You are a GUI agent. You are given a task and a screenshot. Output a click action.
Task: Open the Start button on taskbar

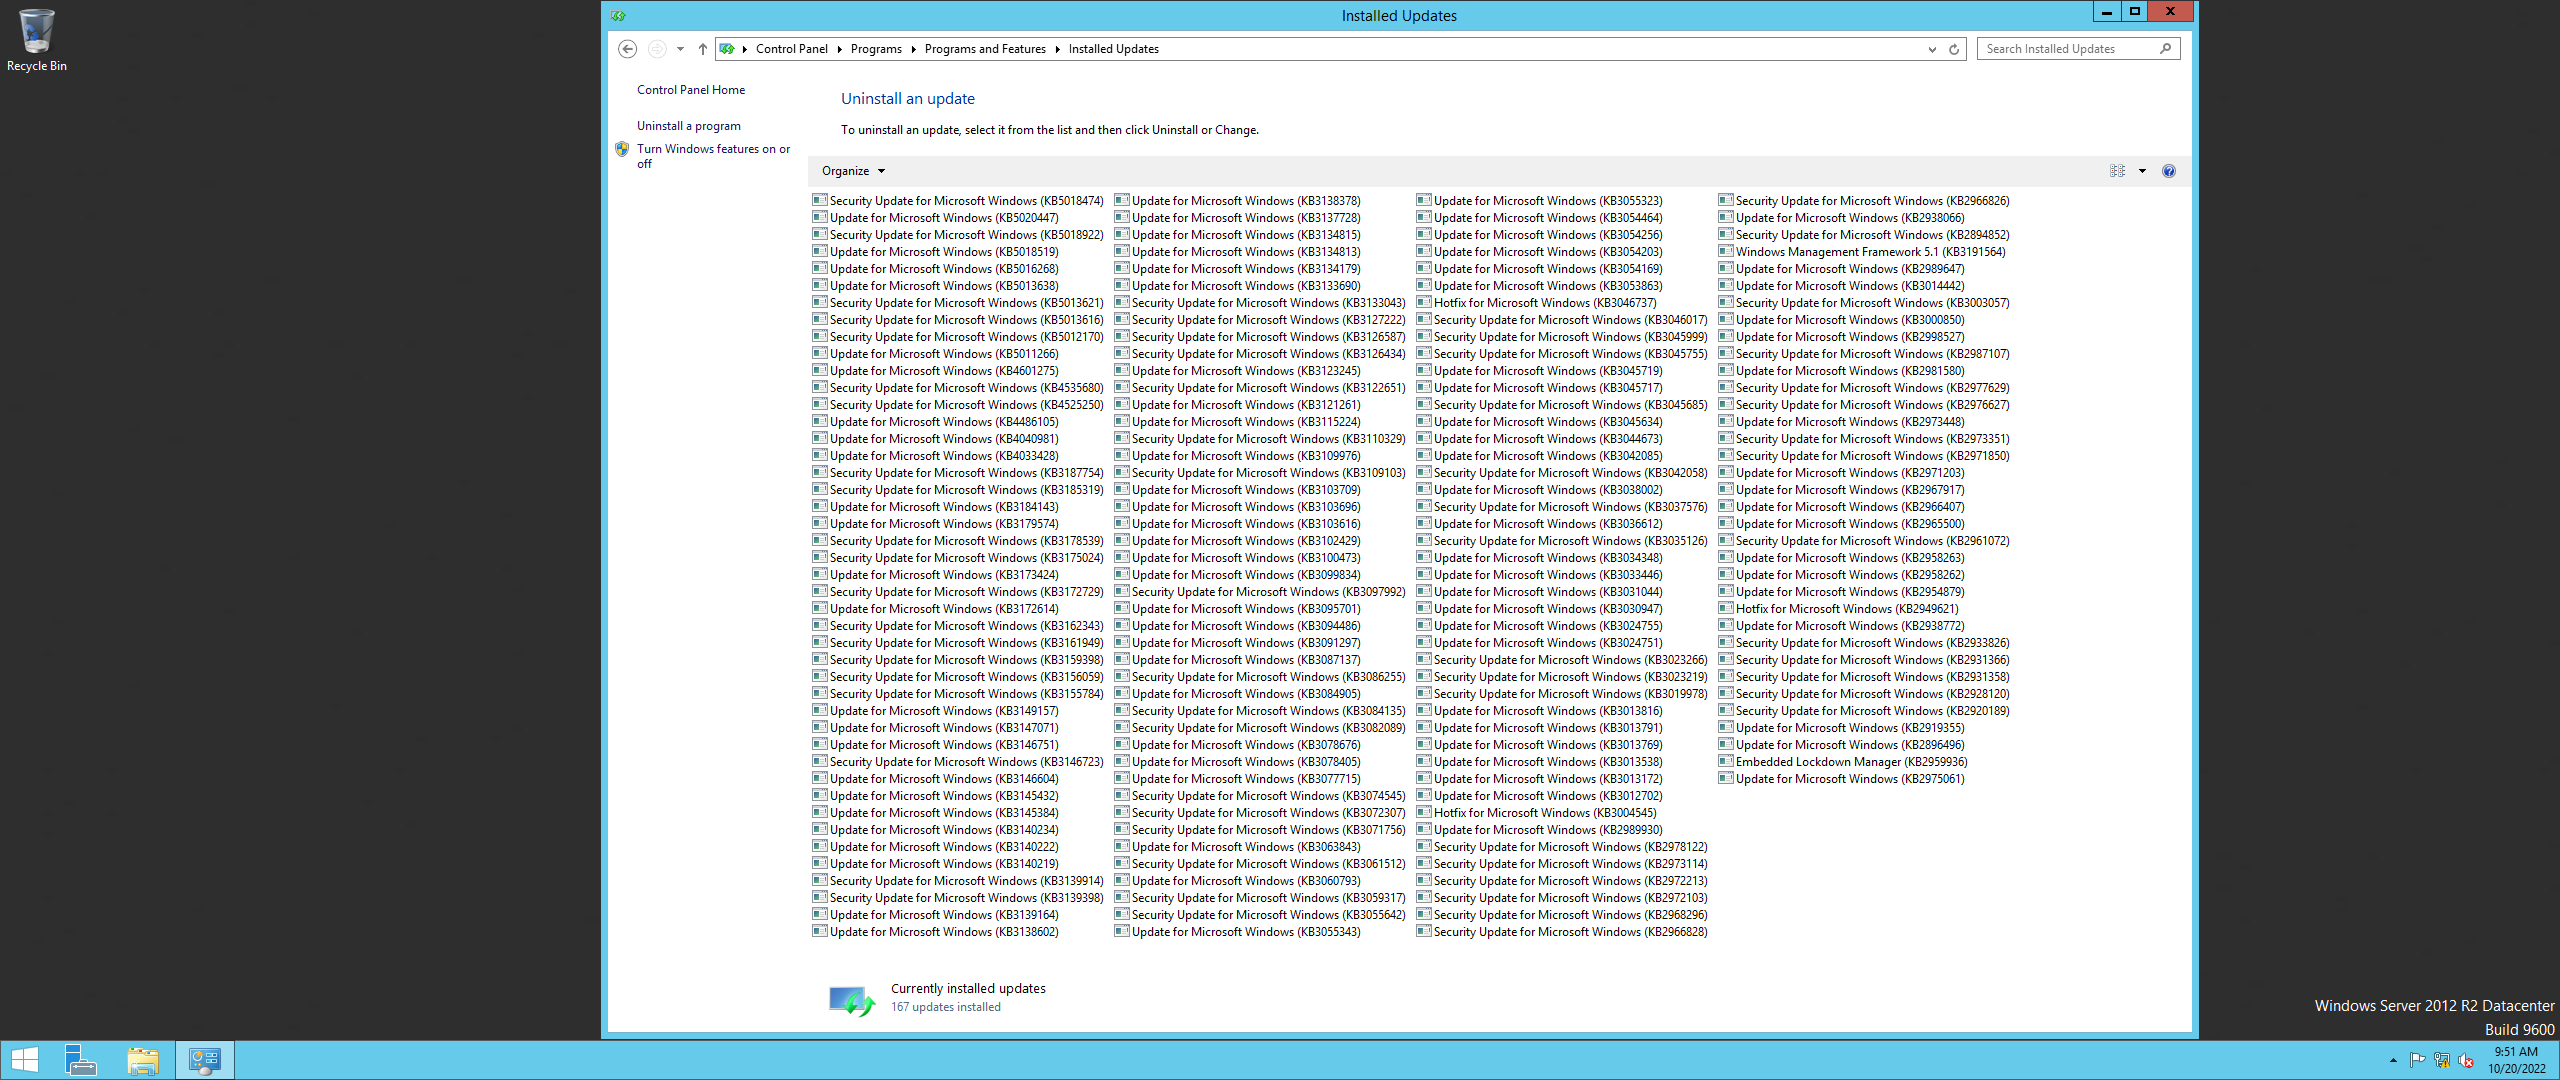pos(25,1060)
